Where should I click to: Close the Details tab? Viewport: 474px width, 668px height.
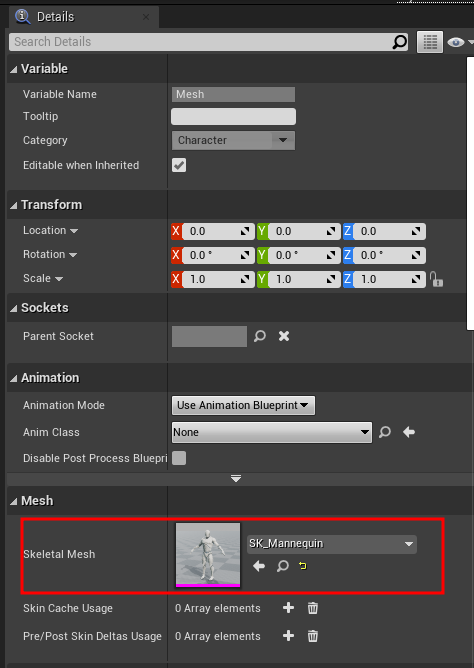click(x=146, y=17)
